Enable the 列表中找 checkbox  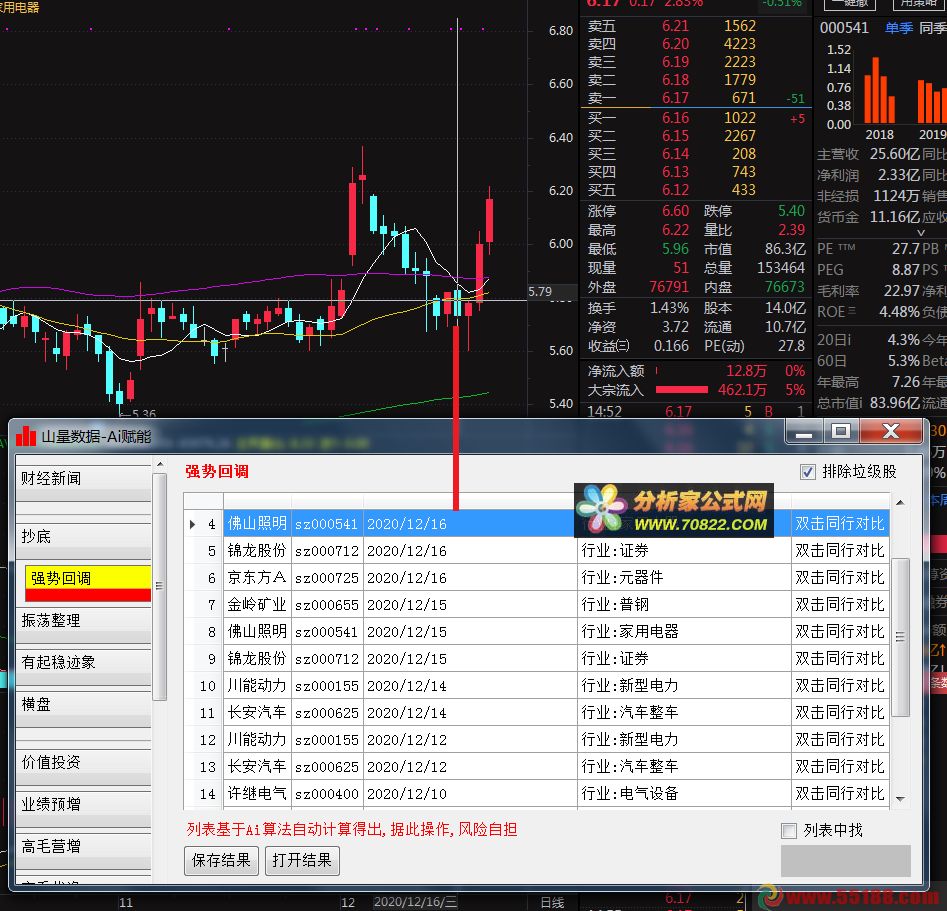(789, 831)
